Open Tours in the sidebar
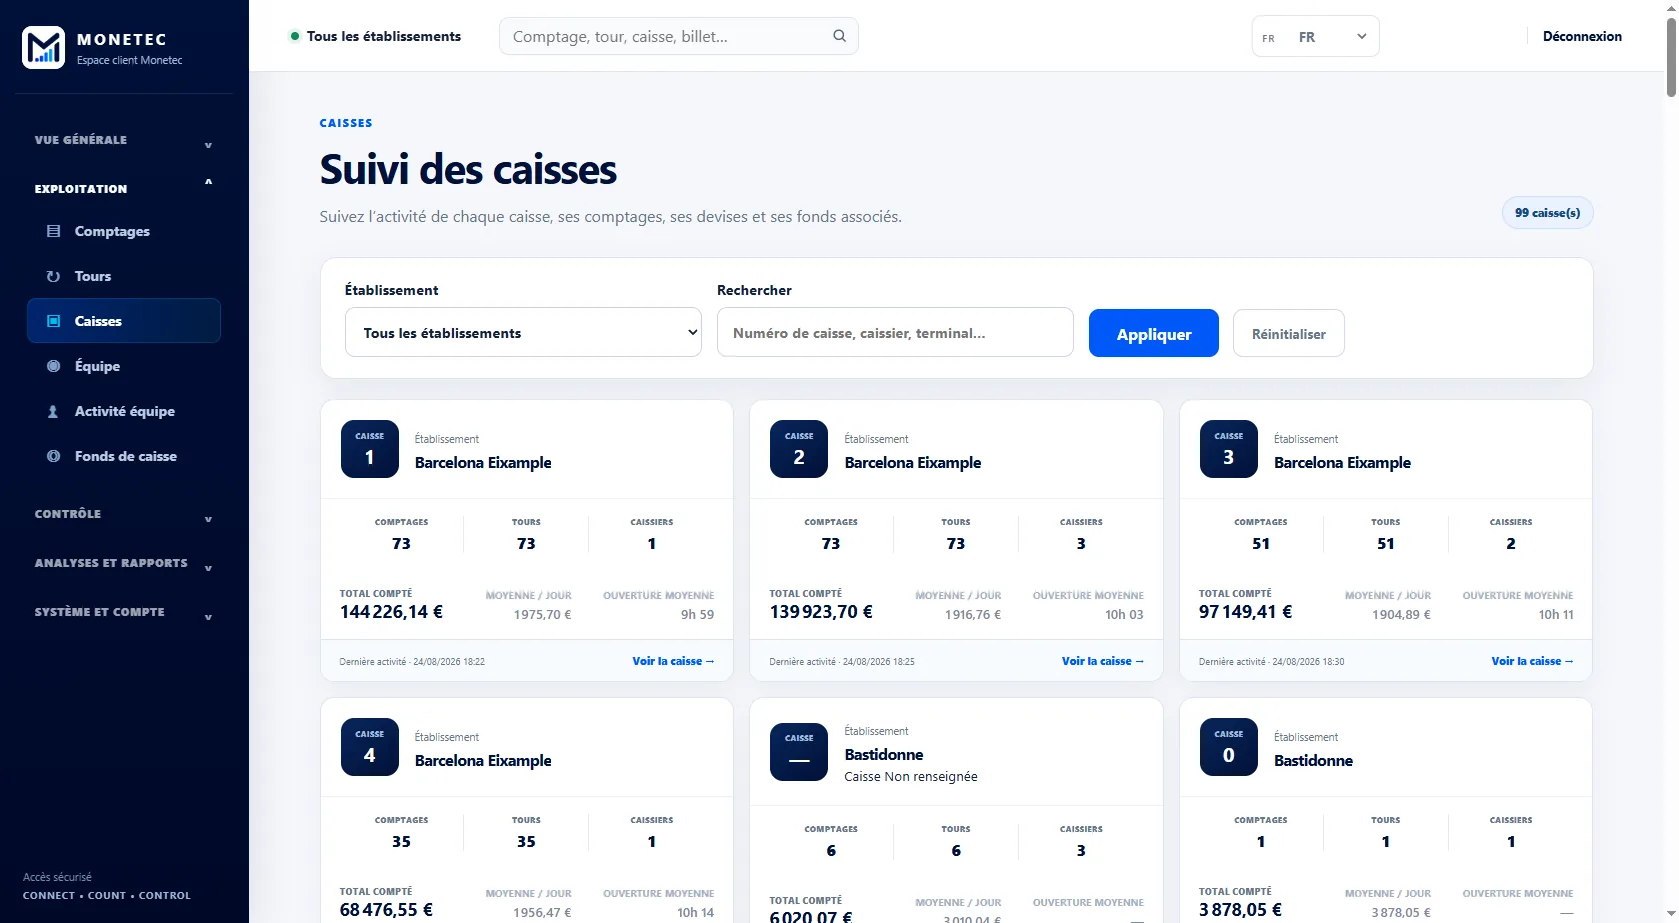This screenshot has height=923, width=1679. pyautogui.click(x=124, y=276)
